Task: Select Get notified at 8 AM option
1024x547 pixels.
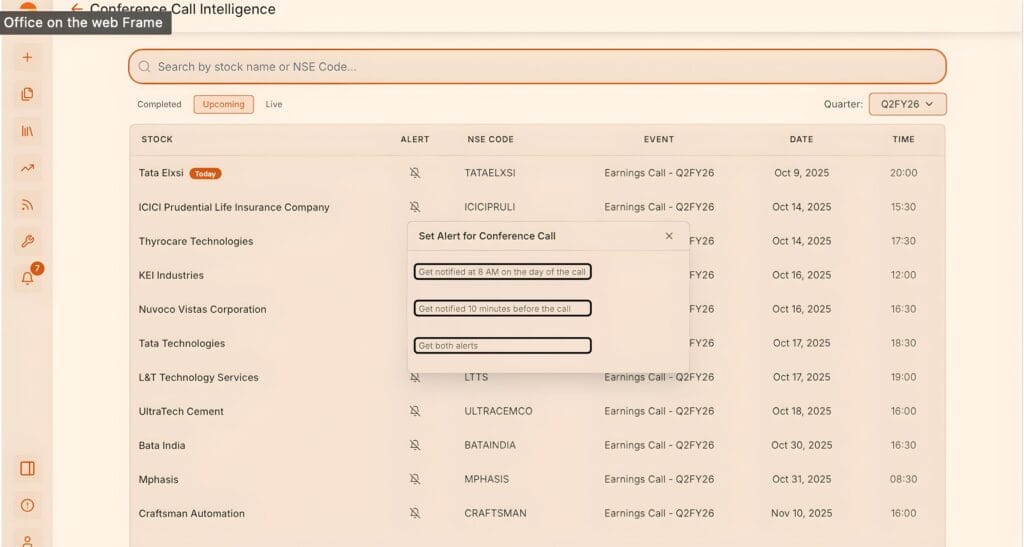Action: 502,272
